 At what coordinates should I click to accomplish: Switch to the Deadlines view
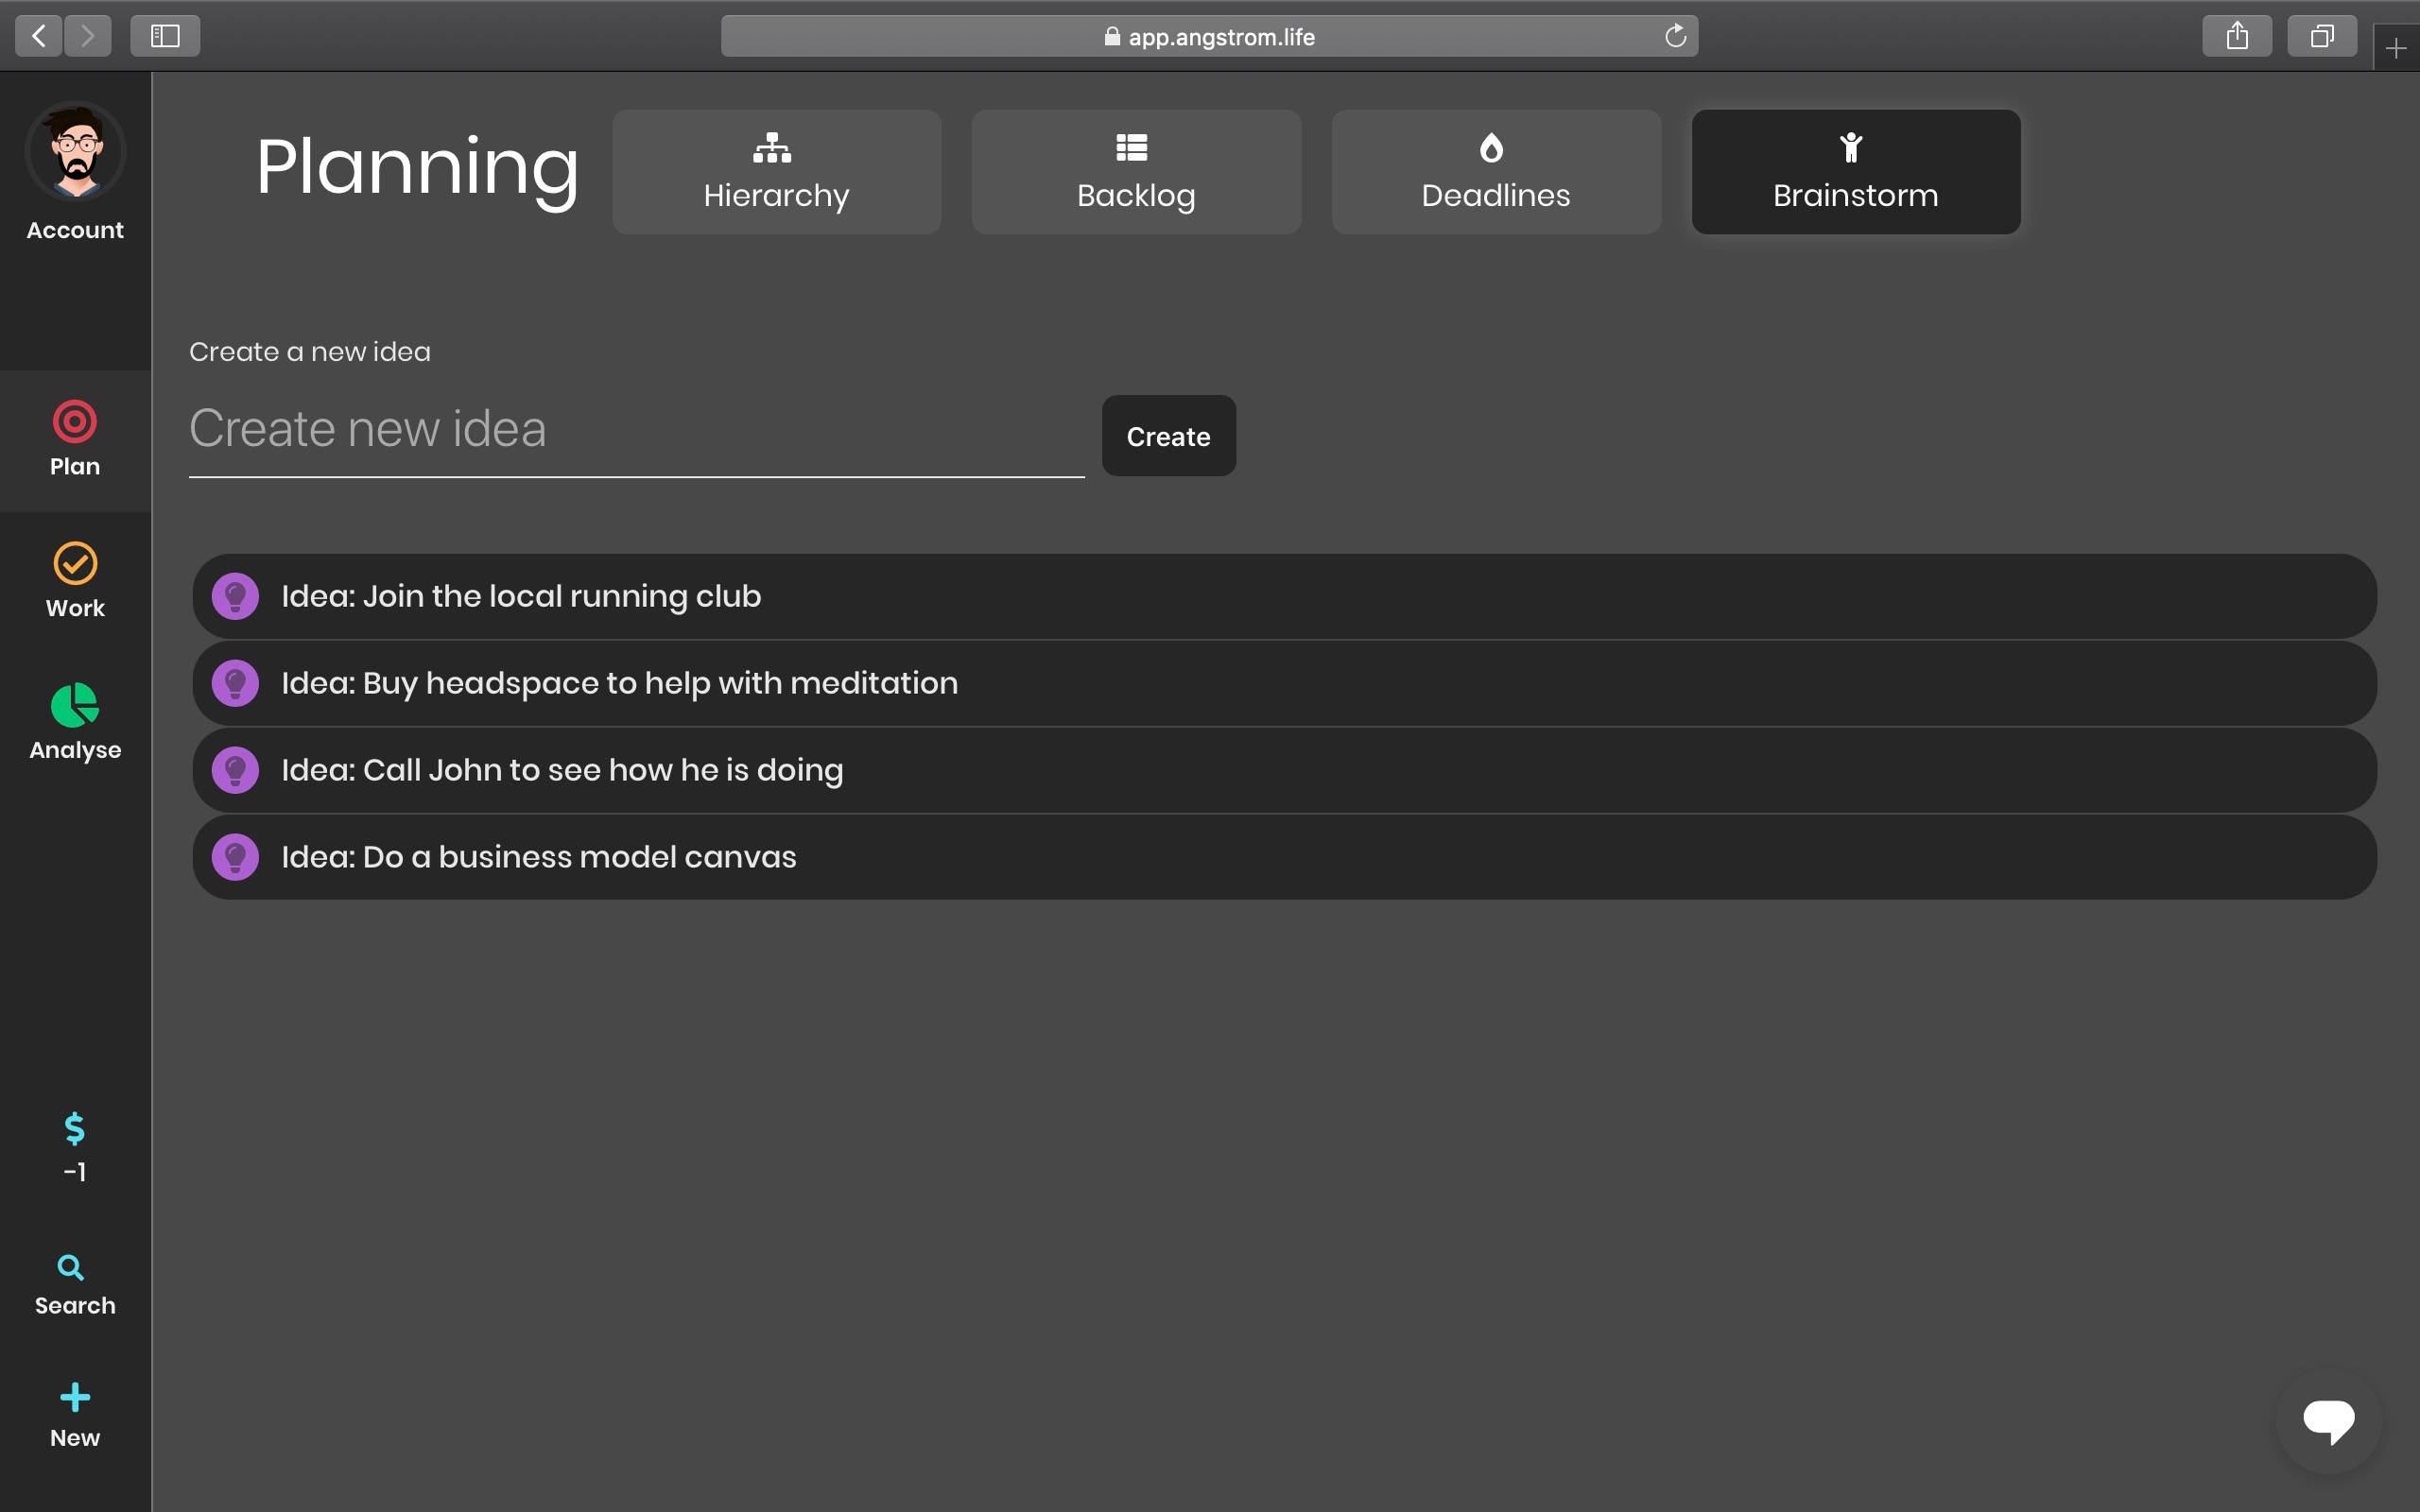coord(1494,171)
